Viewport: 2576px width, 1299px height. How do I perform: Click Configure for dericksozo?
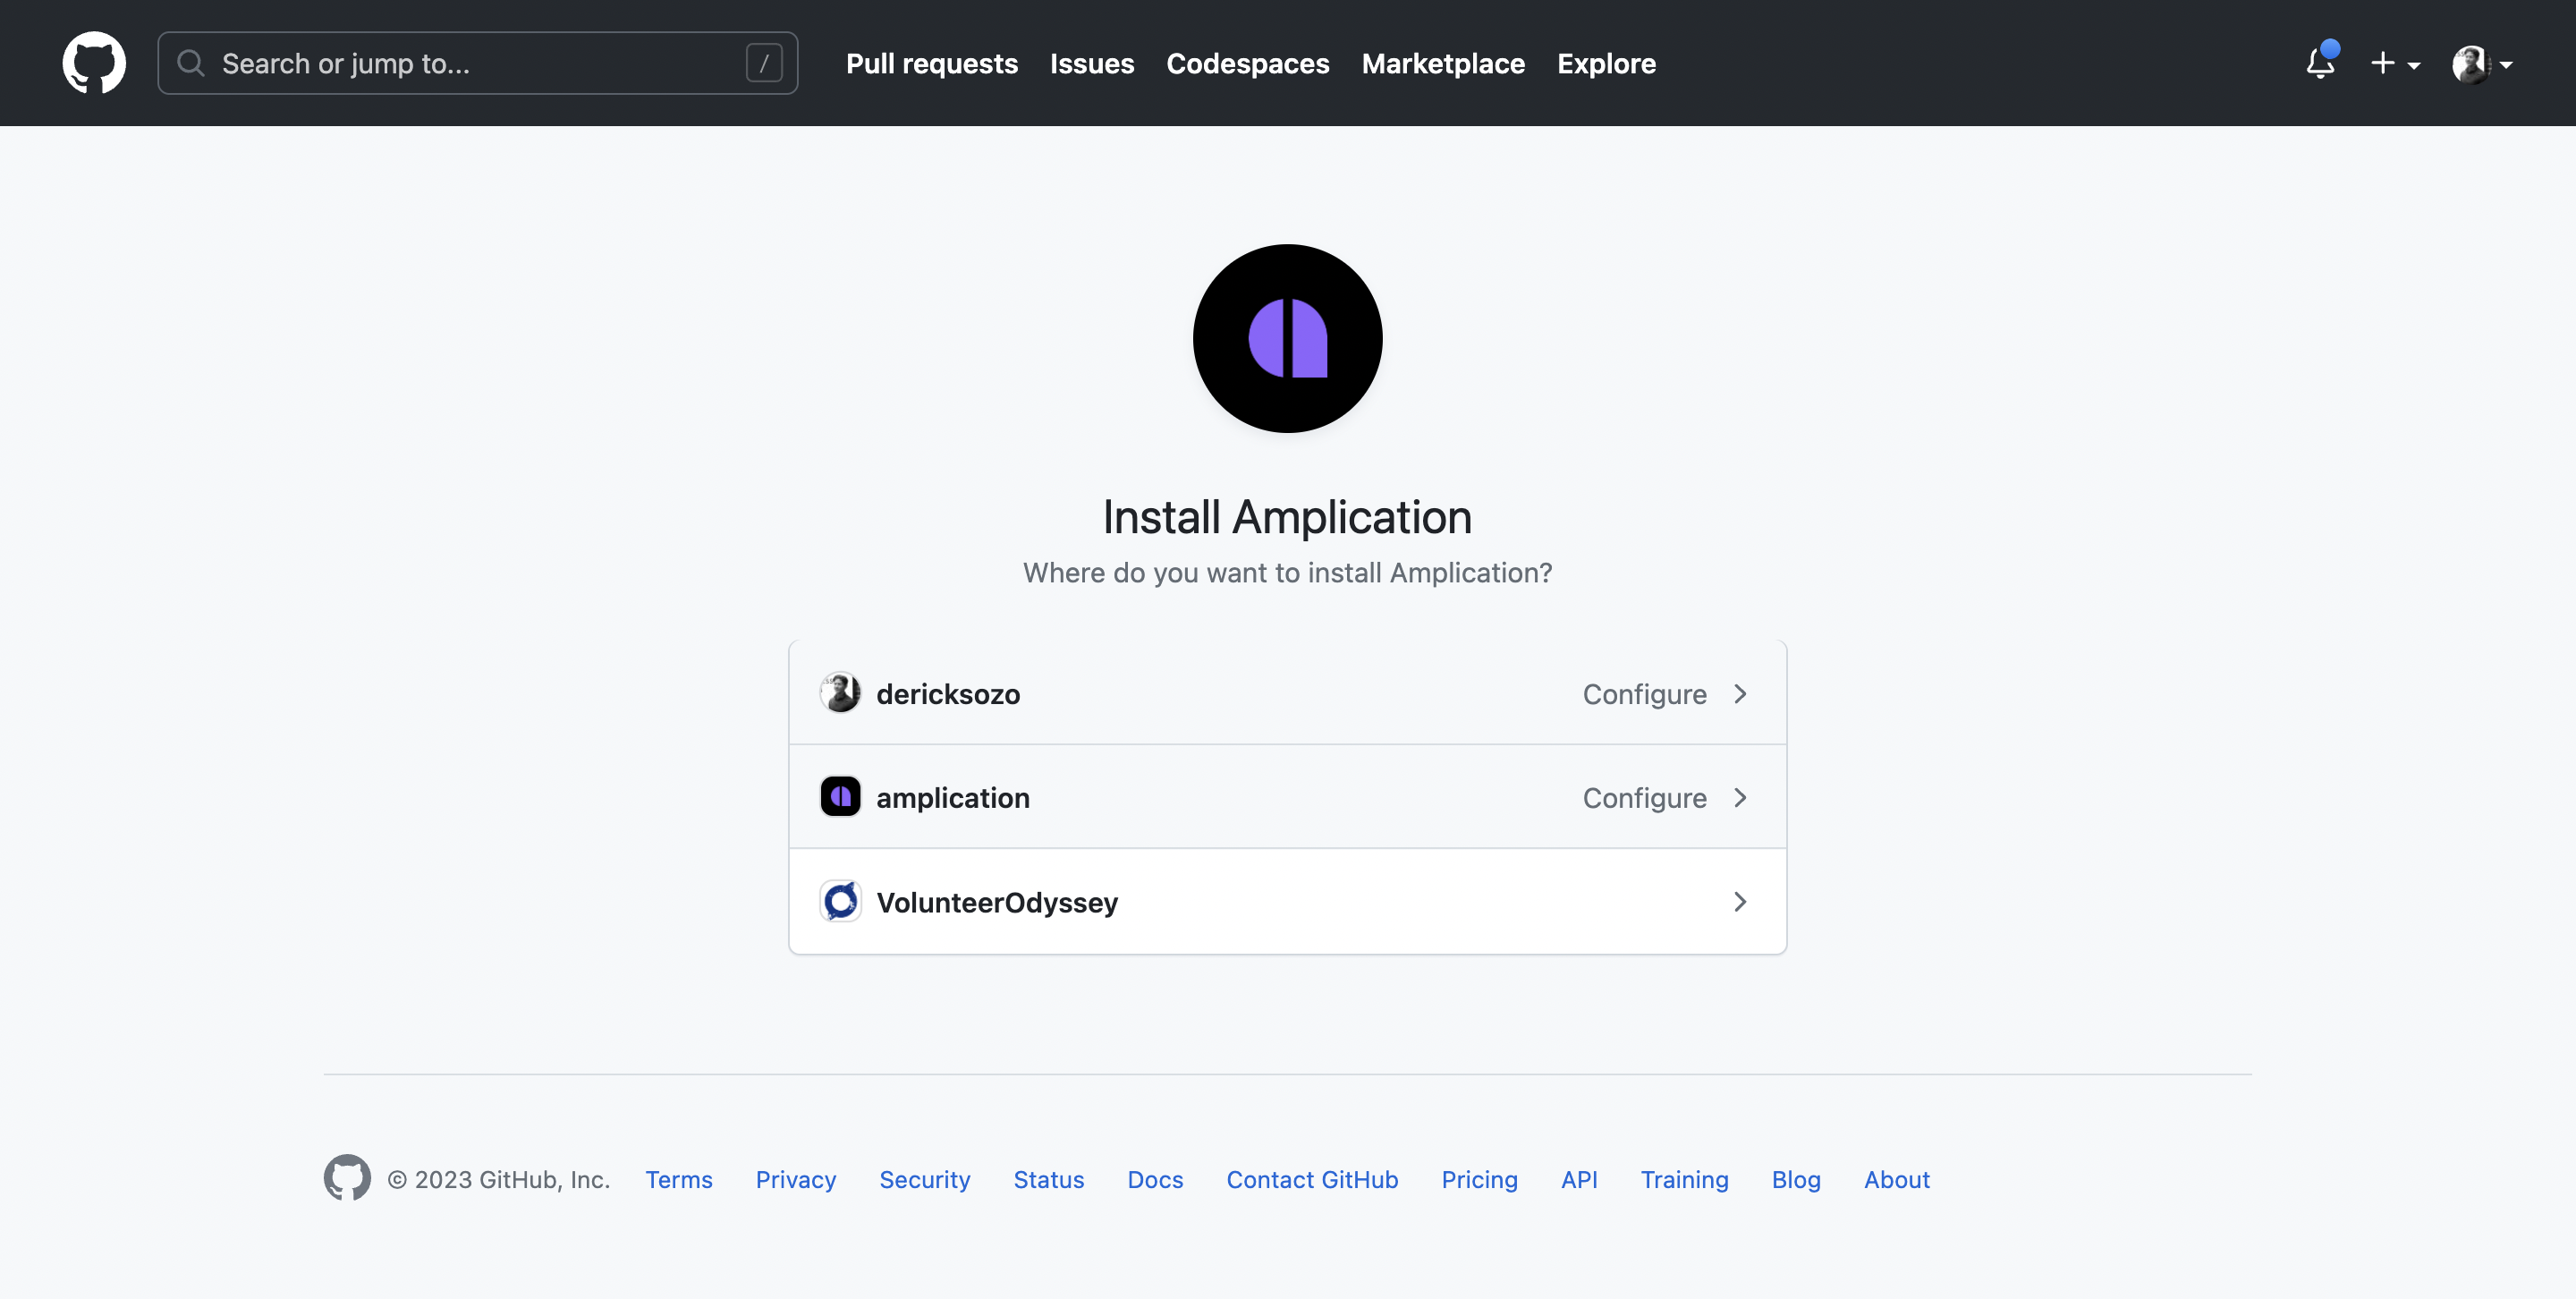pos(1644,693)
